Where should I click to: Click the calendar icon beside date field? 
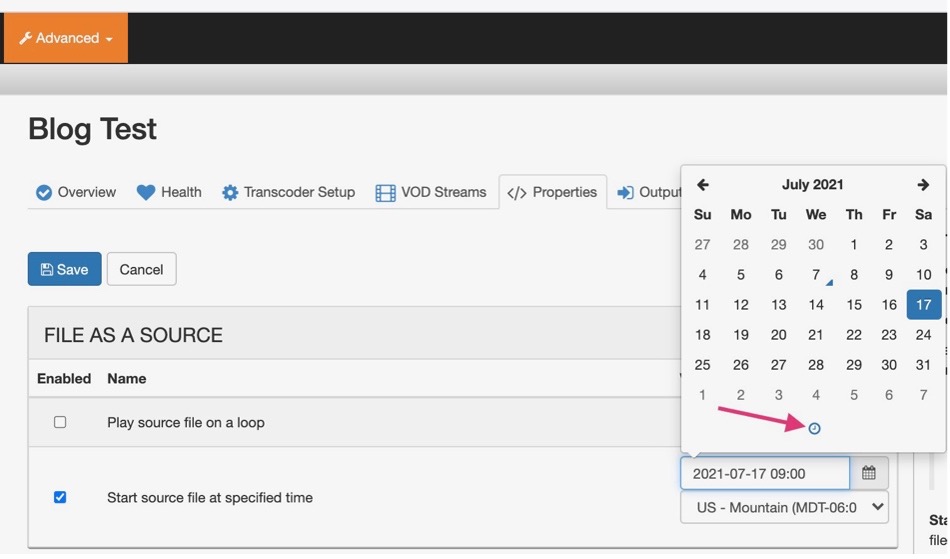(x=869, y=473)
